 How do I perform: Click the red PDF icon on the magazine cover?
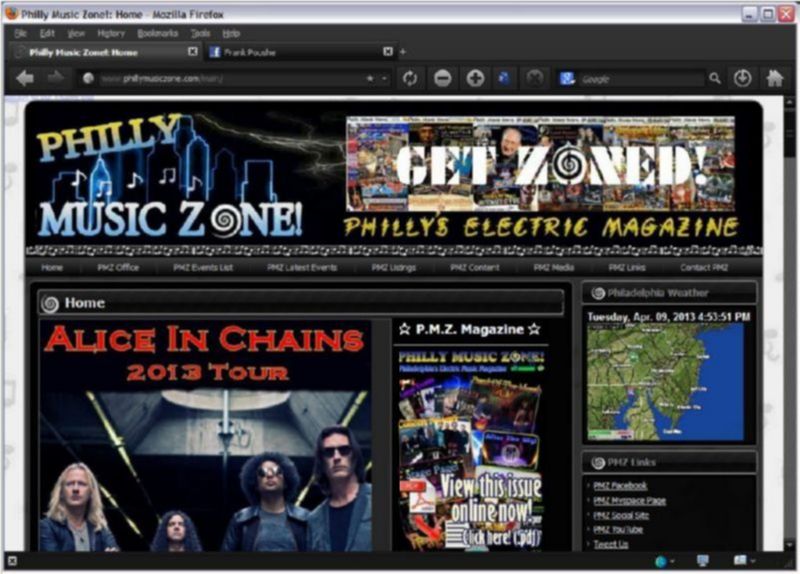point(421,494)
